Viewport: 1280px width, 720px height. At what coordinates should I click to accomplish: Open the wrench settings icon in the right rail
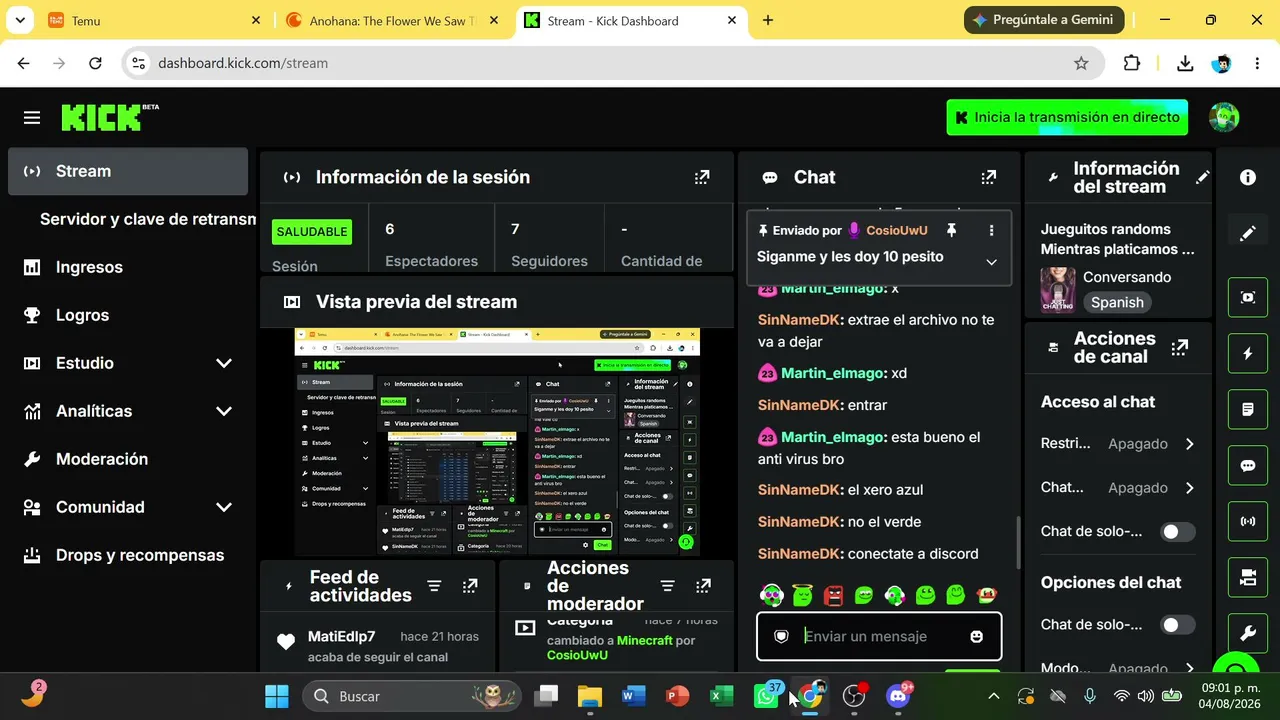[x=1248, y=633]
